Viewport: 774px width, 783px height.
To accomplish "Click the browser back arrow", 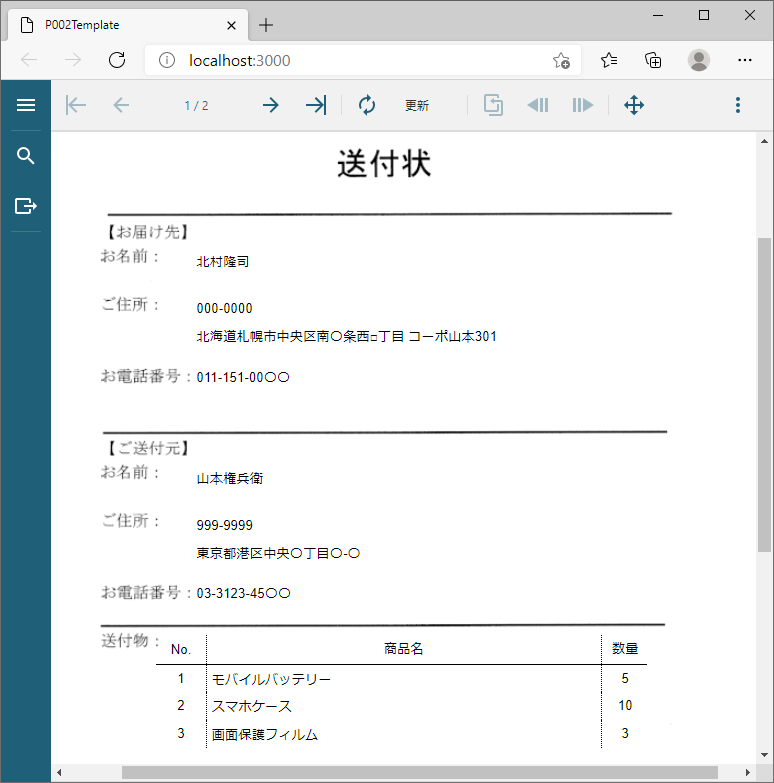I will [29, 60].
